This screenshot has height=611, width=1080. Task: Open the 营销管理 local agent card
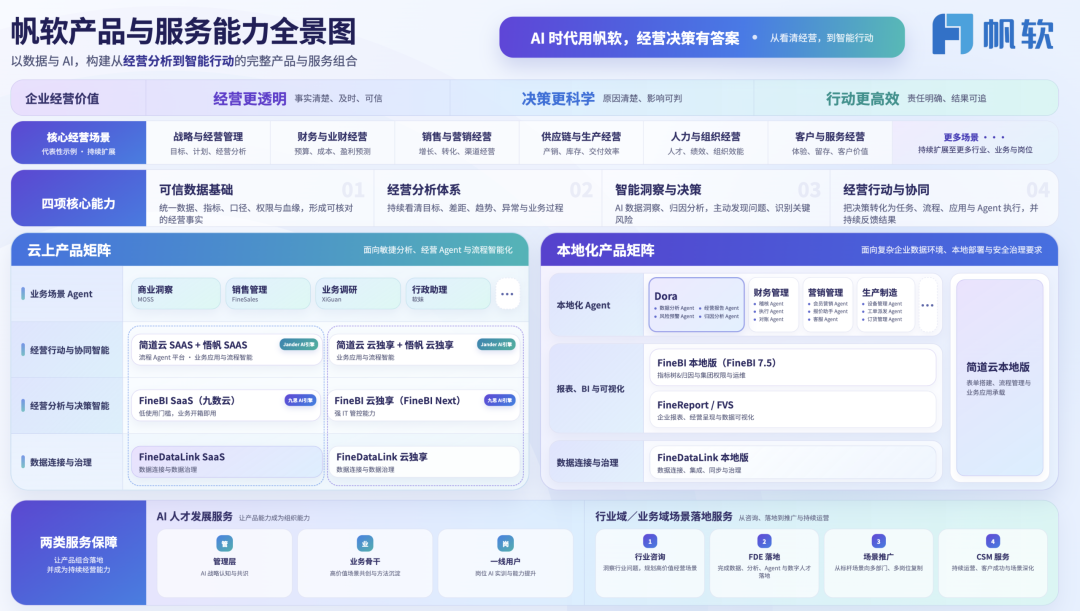pyautogui.click(x=827, y=305)
